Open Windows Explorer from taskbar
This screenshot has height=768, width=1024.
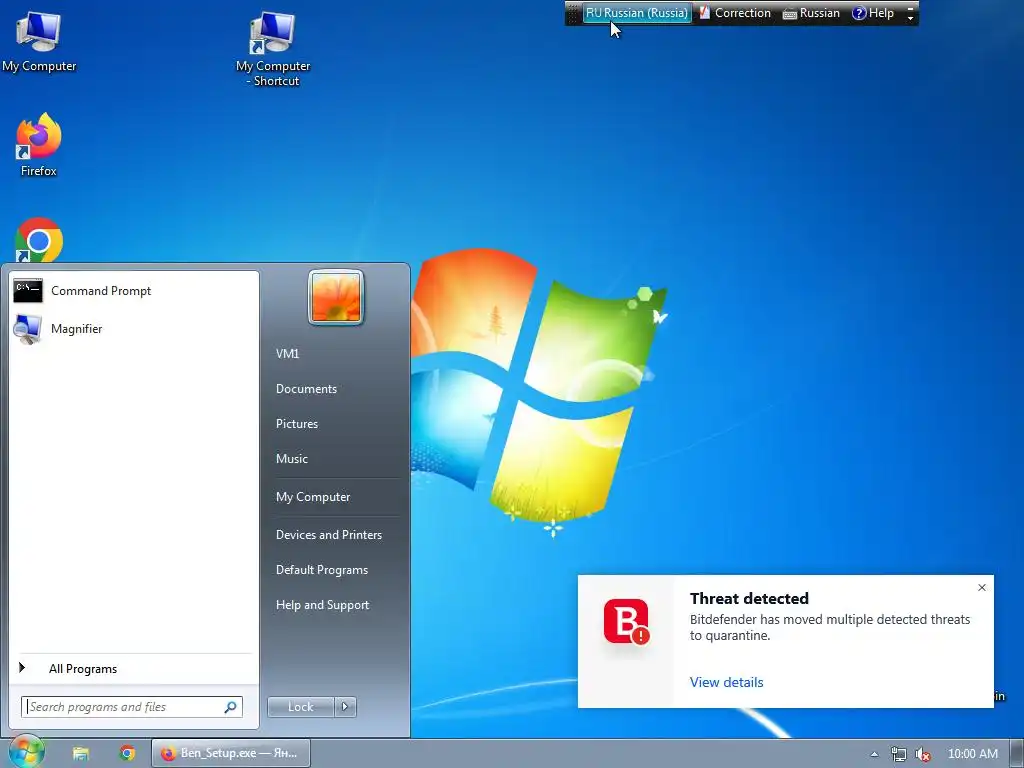point(81,754)
